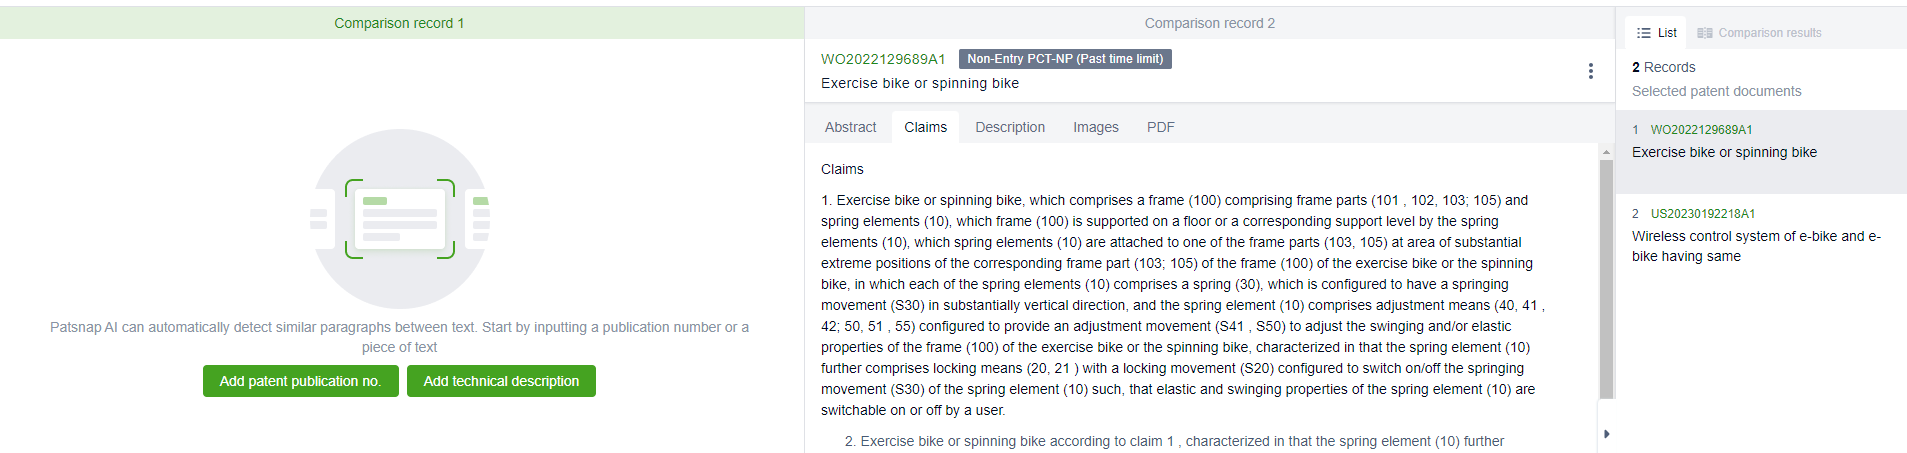The height and width of the screenshot is (453, 1907).
Task: Switch to the Abstract tab
Action: point(850,127)
